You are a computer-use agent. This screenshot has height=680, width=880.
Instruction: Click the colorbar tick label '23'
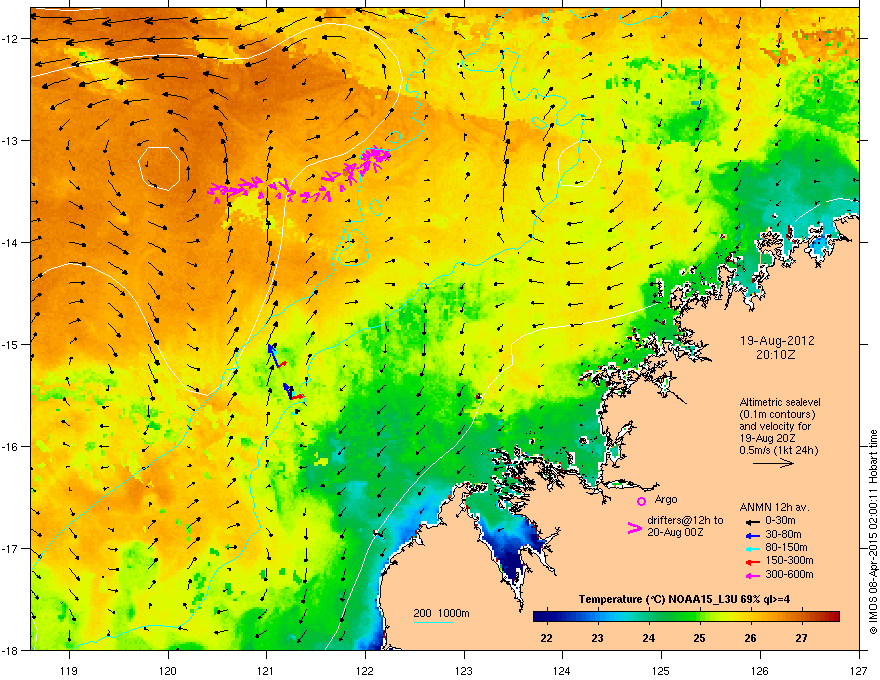click(597, 638)
